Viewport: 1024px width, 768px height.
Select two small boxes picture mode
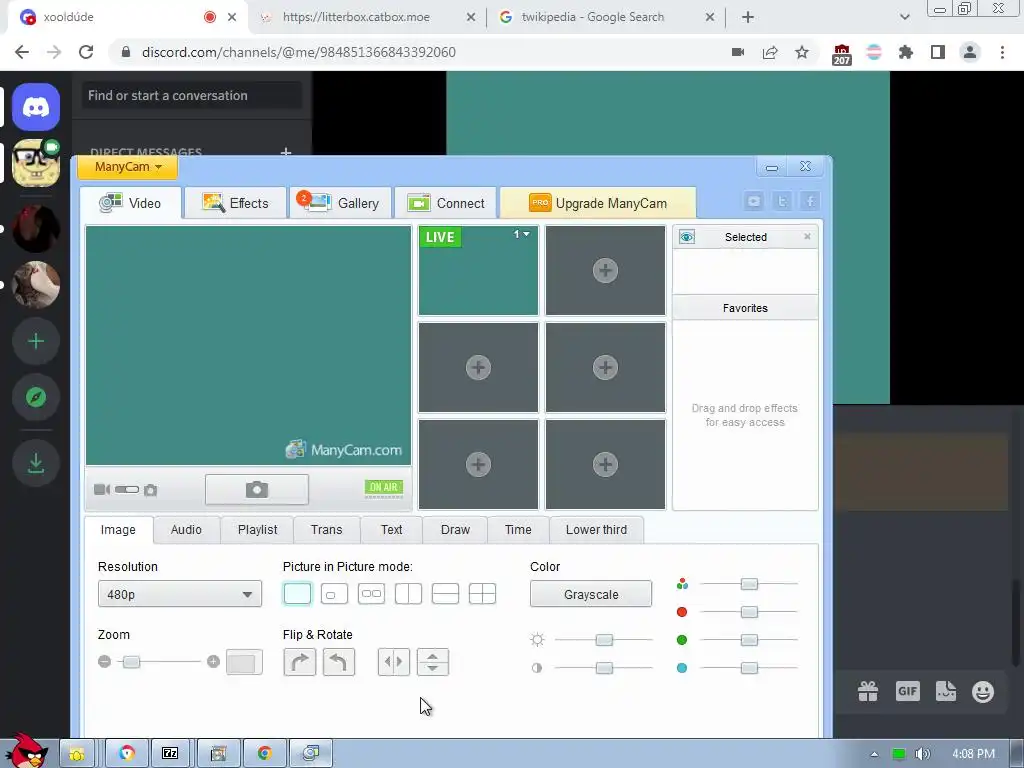coord(372,594)
